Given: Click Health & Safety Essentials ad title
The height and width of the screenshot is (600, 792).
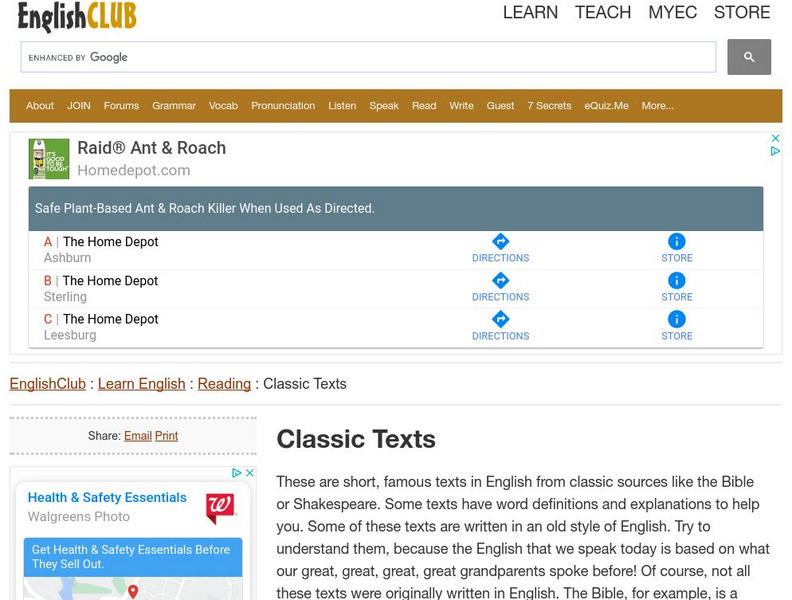Looking at the screenshot, I should tap(107, 497).
